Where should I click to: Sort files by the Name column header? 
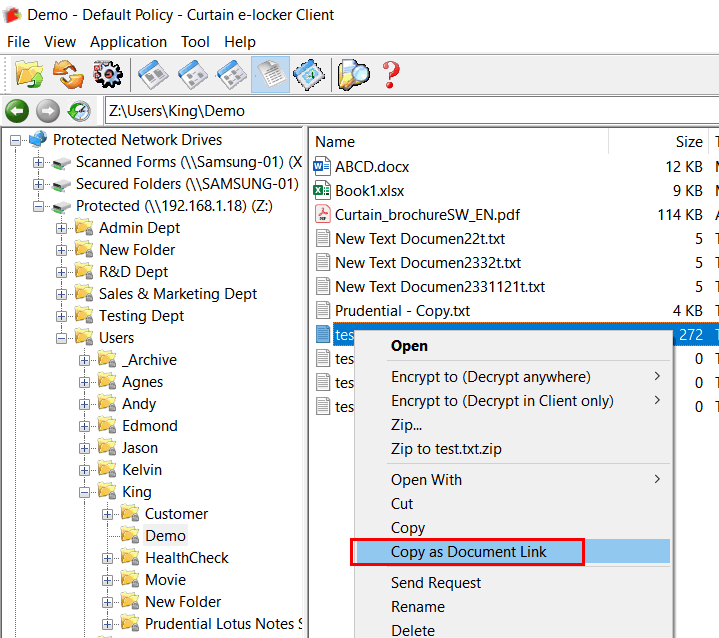[335, 142]
